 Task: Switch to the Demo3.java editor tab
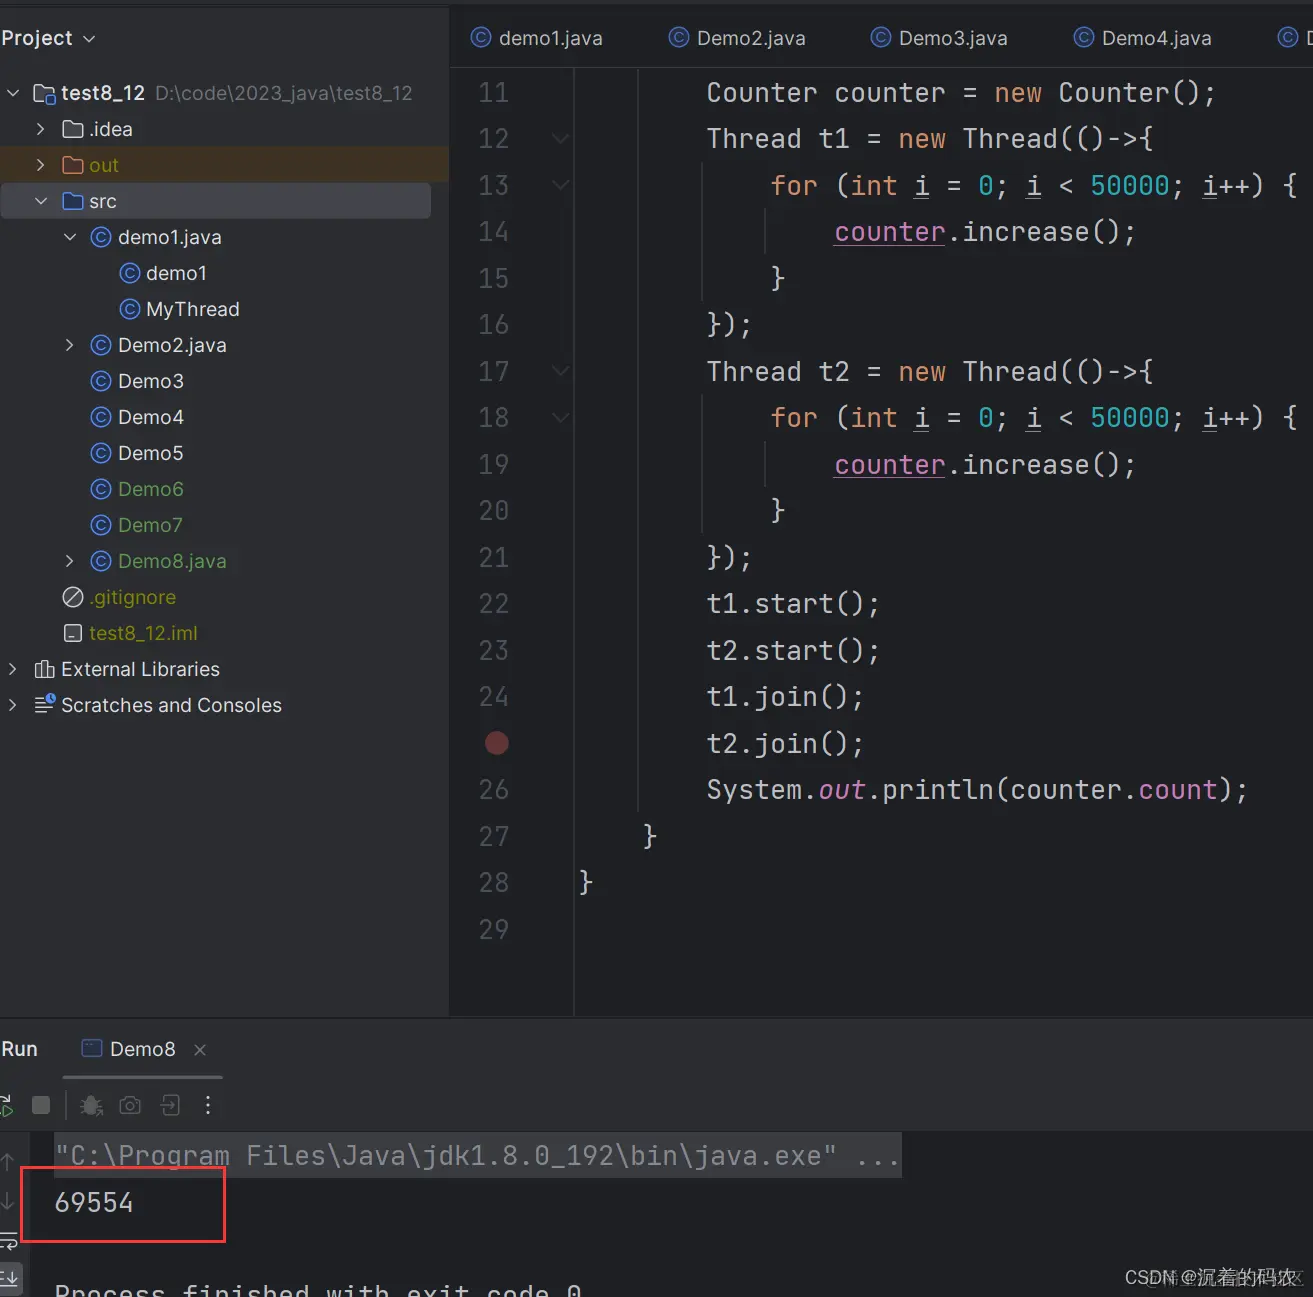[939, 38]
